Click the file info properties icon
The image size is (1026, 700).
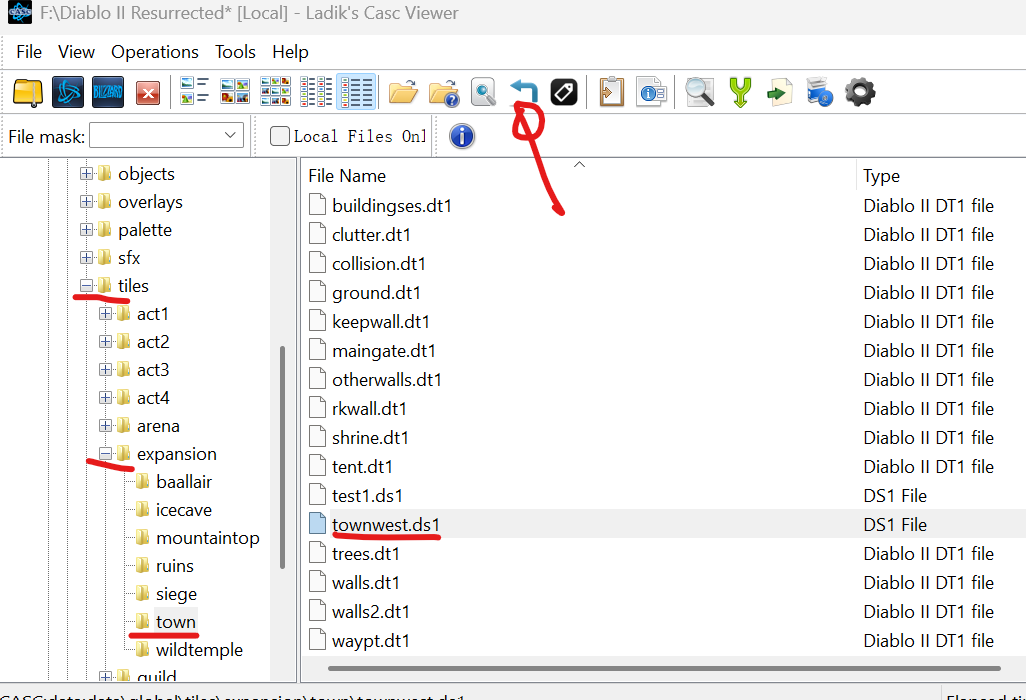pyautogui.click(x=652, y=92)
